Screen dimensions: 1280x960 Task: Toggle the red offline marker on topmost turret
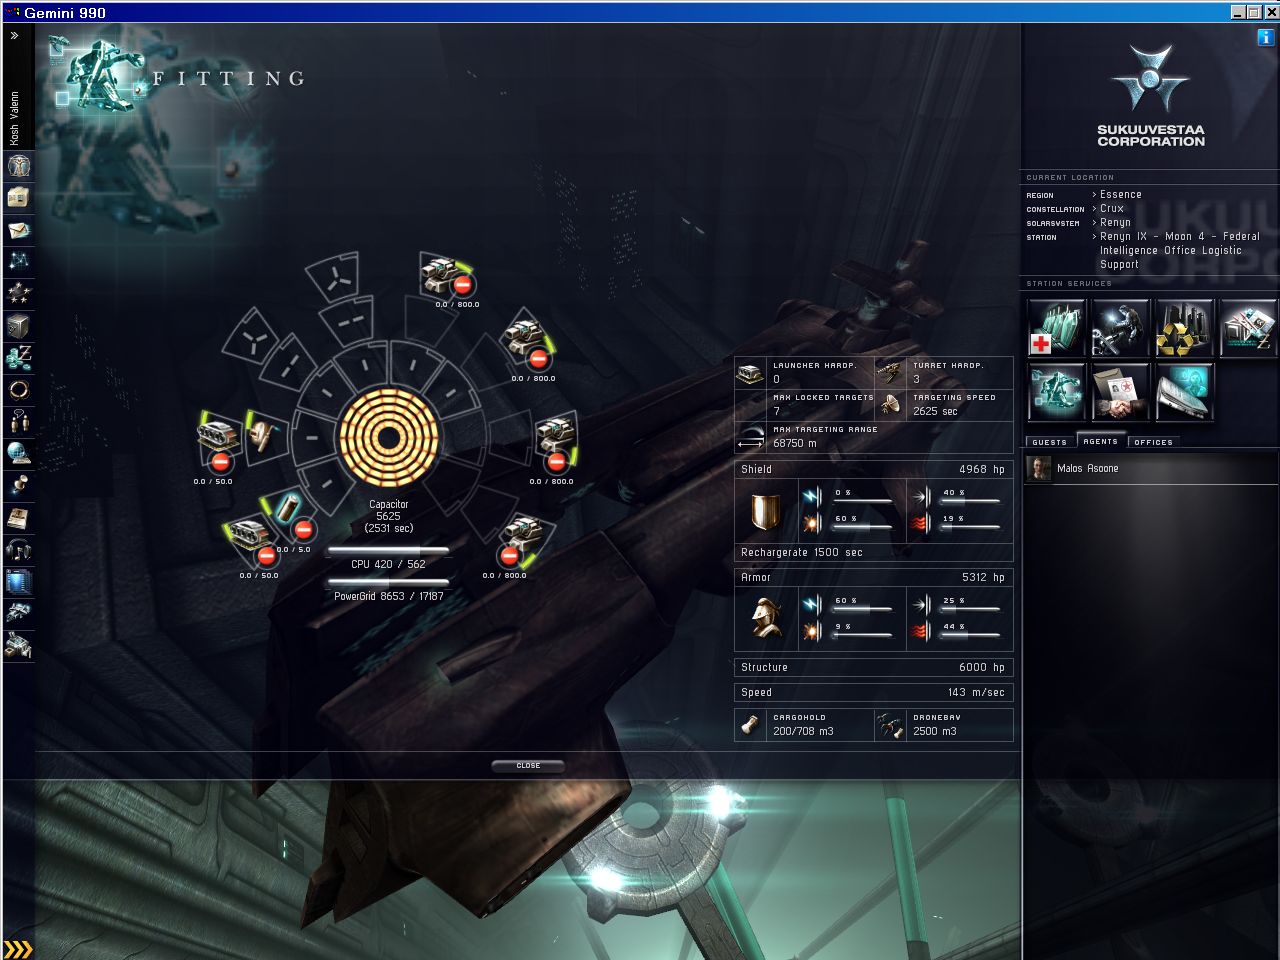click(x=464, y=286)
